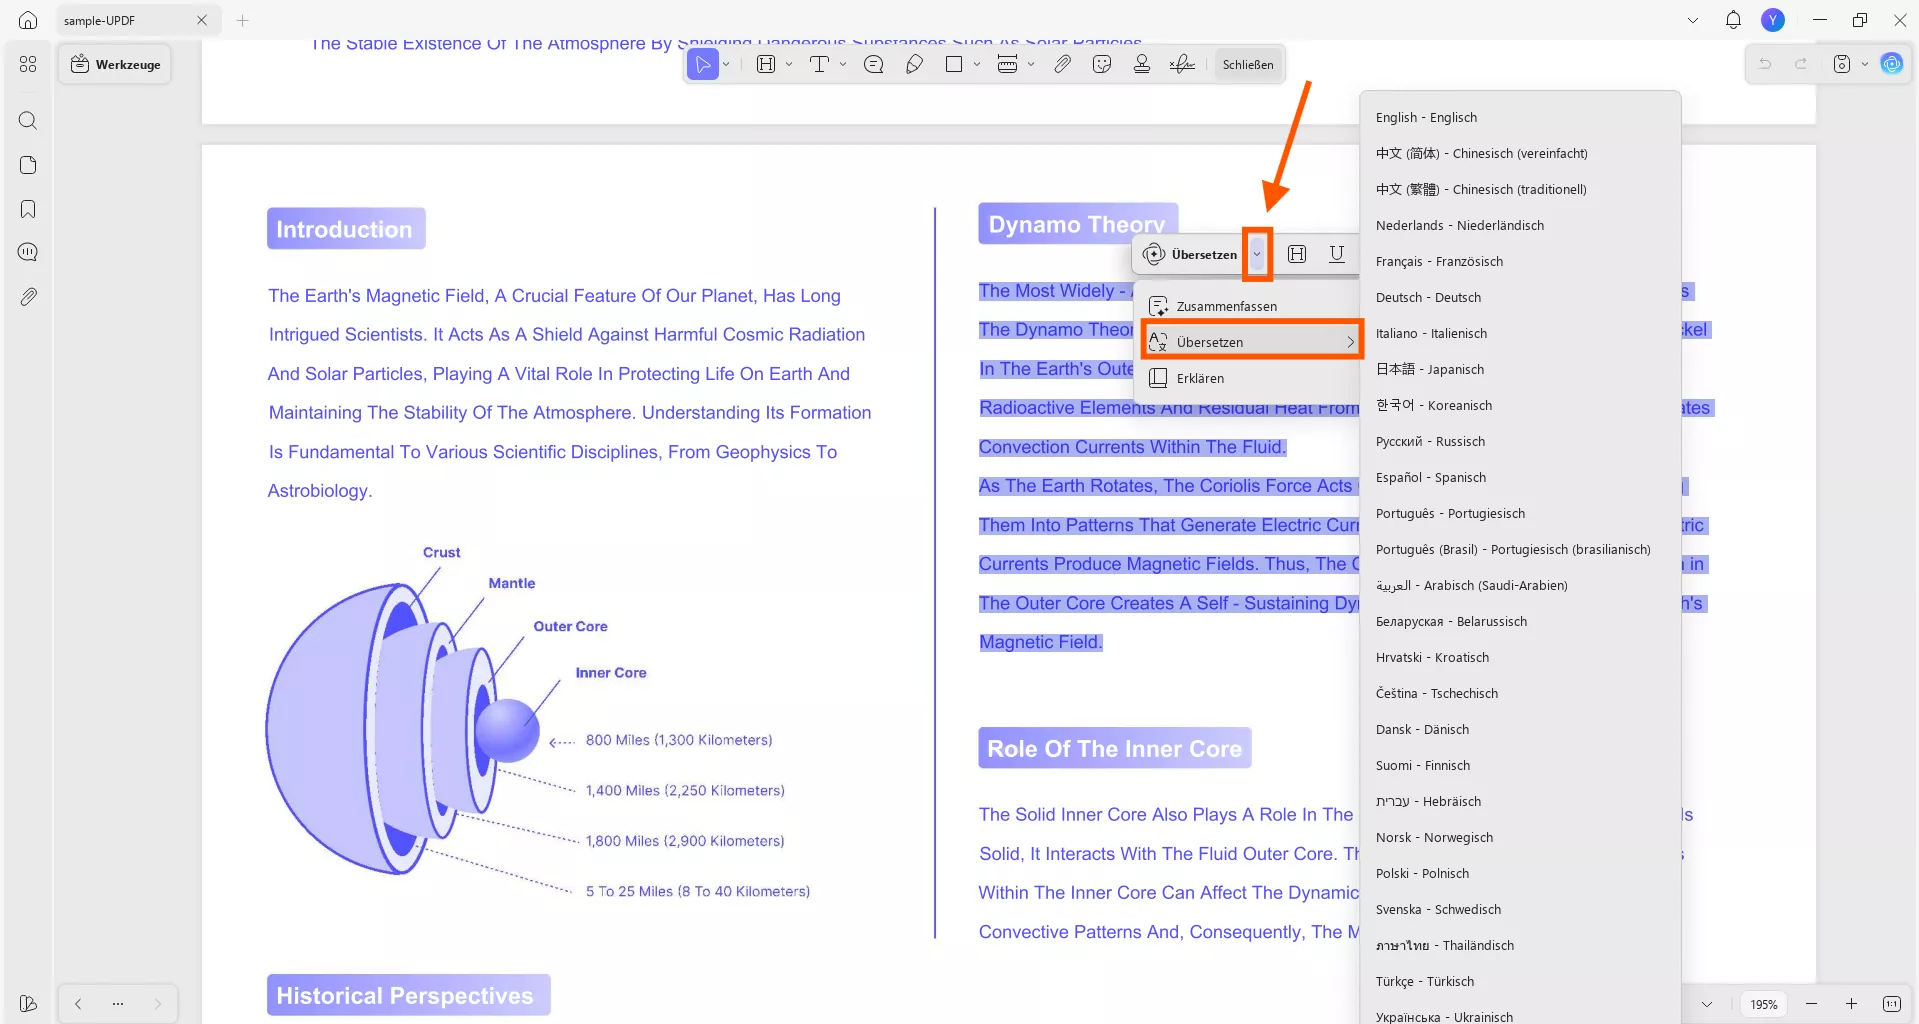
Task: Open the Übersetzen submenu entry
Action: (1252, 342)
